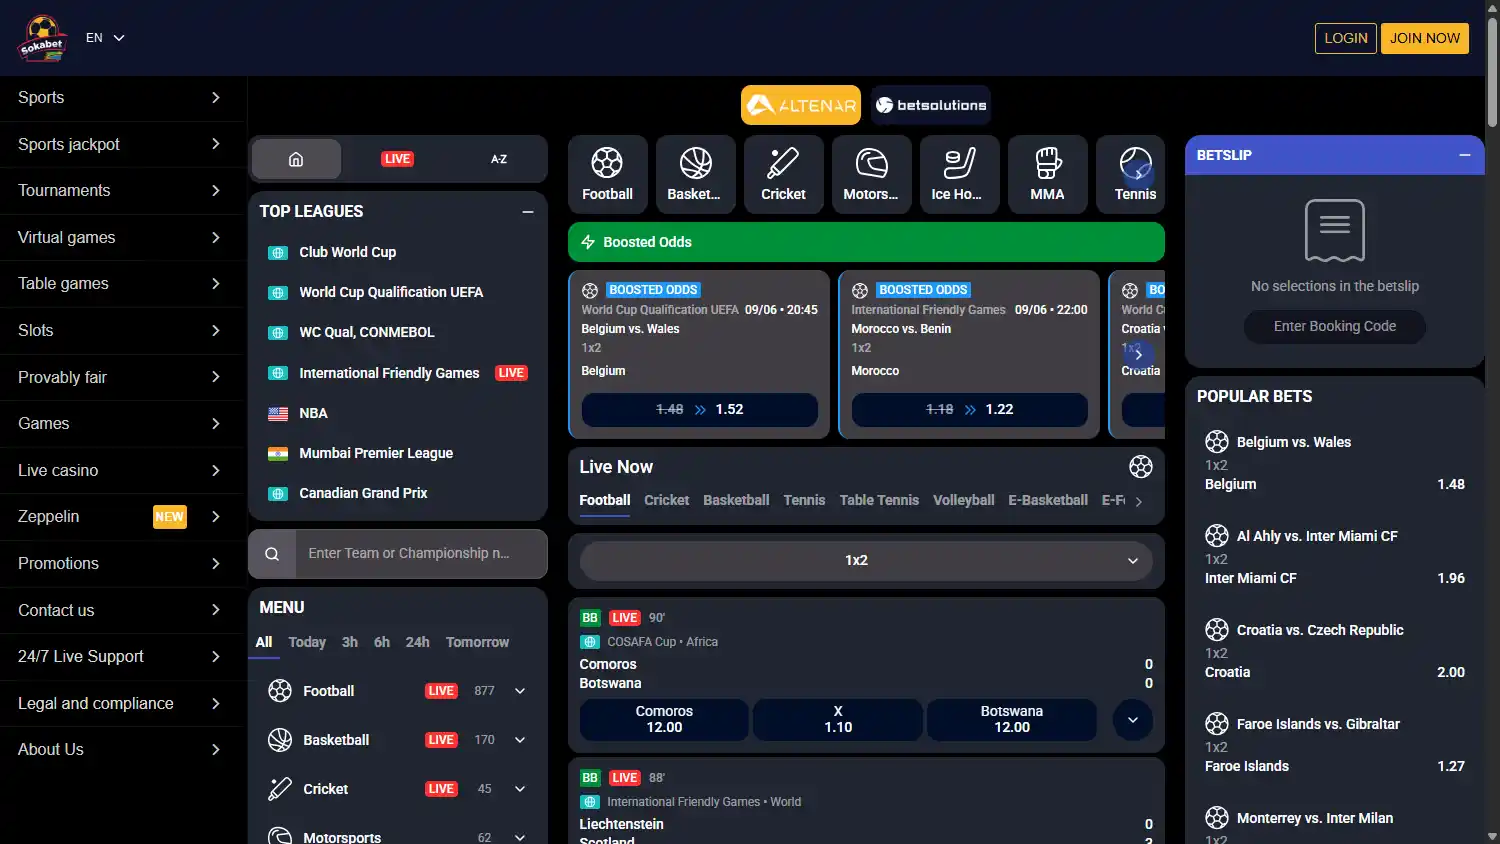This screenshot has height=844, width=1500.
Task: Click cricket bat icon in Menu list
Action: tap(280, 789)
